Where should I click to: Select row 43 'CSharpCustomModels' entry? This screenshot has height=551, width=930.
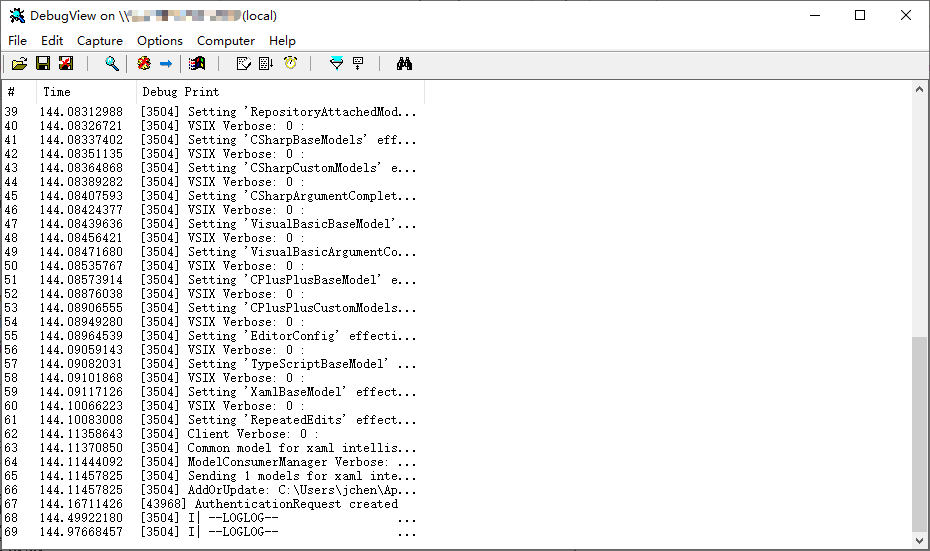tap(211, 168)
